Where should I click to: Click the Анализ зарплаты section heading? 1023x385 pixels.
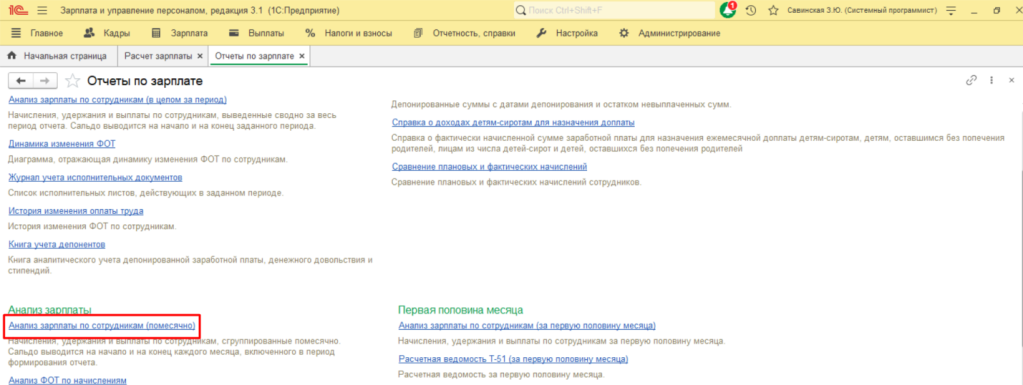point(50,309)
